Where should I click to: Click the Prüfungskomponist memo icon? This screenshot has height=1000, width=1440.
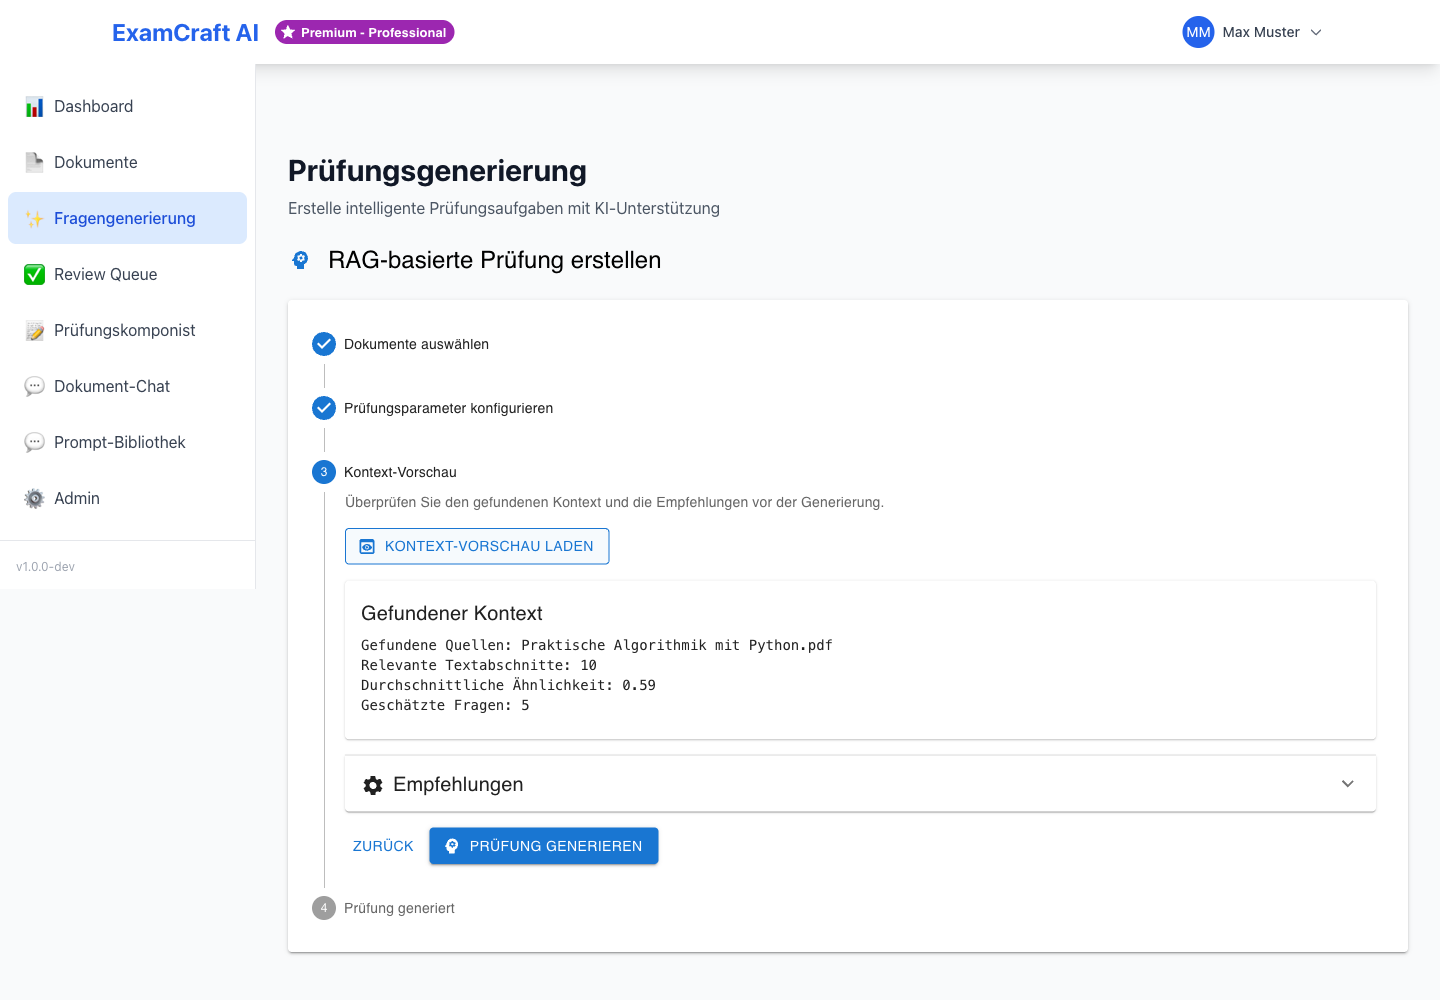[x=35, y=331]
